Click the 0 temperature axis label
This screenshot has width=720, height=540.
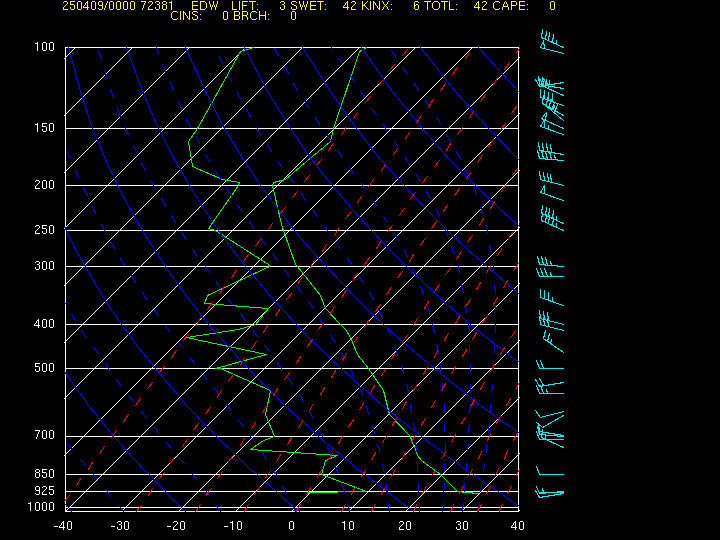[292, 526]
